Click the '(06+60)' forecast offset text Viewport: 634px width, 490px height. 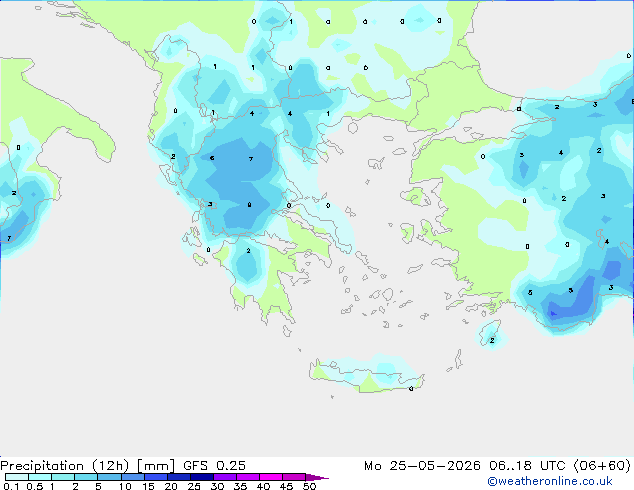coord(602,466)
